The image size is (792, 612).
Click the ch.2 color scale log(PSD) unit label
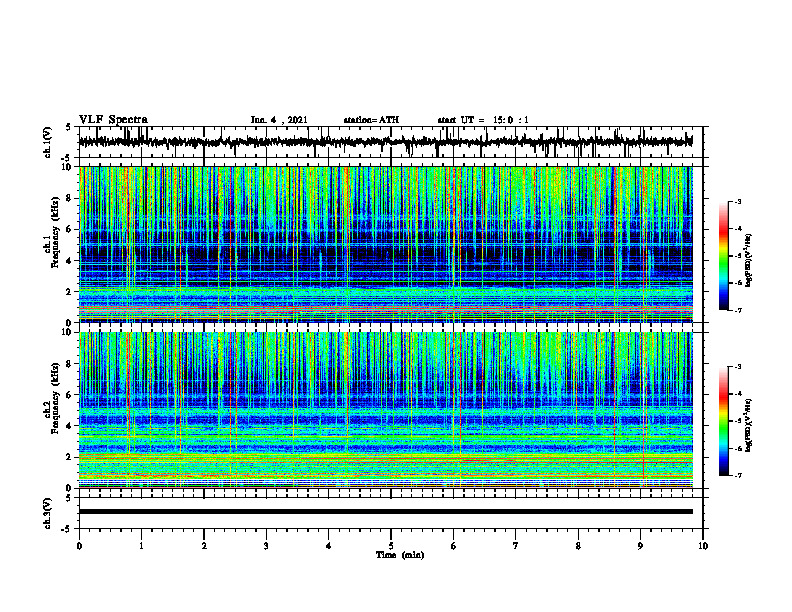tap(749, 426)
